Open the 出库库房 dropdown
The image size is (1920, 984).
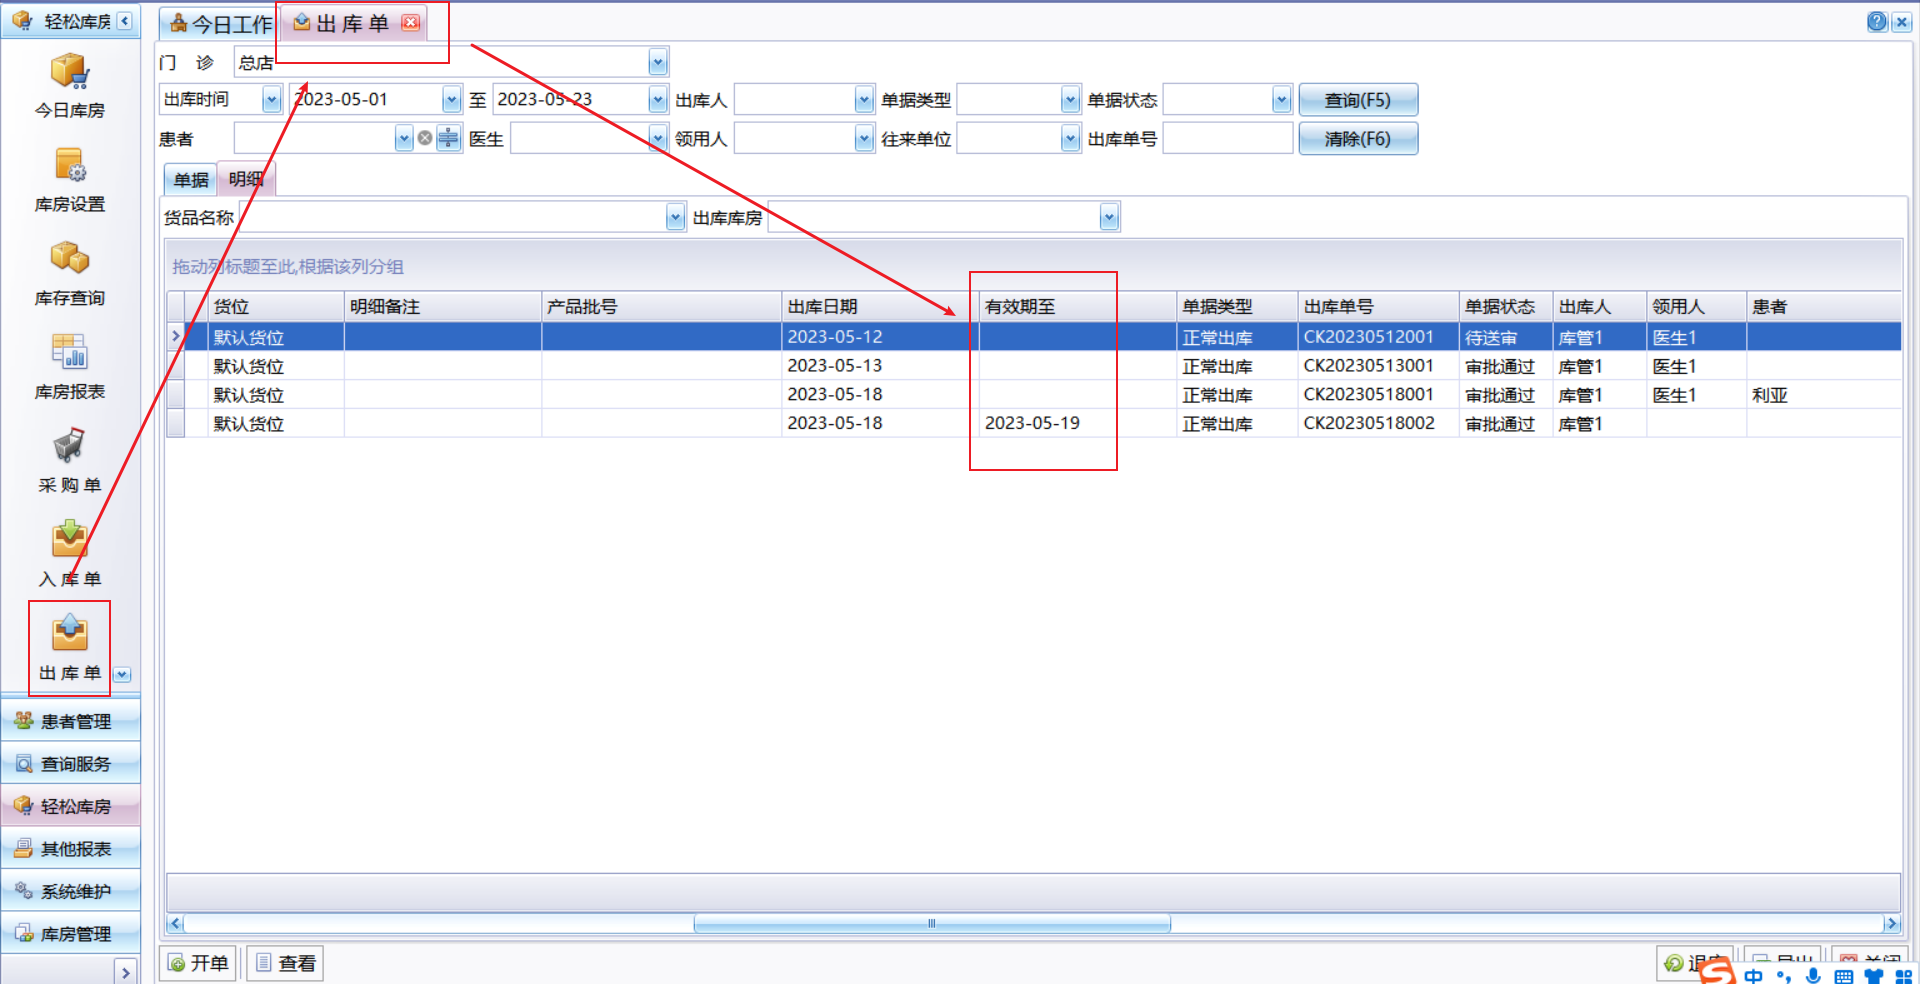pos(1108,217)
